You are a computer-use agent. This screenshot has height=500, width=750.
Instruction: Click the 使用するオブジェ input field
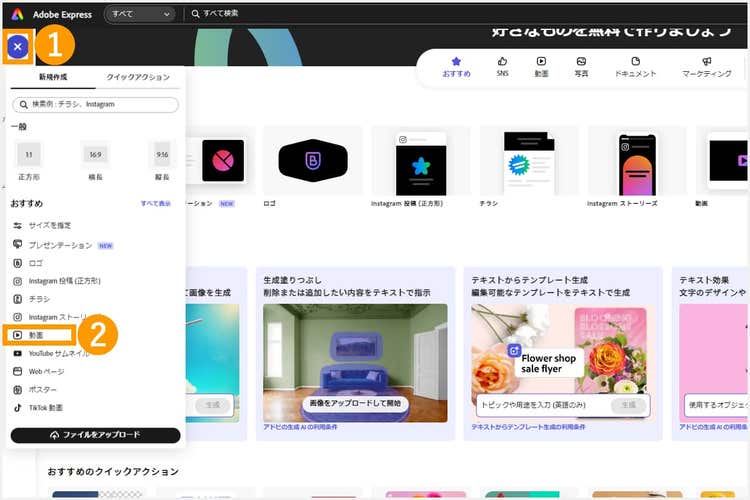(716, 405)
